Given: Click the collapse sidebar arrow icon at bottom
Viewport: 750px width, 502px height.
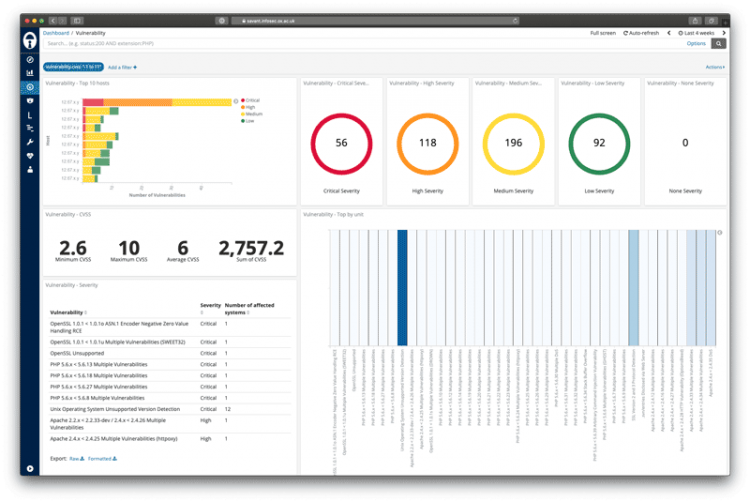Looking at the screenshot, I should point(30,469).
